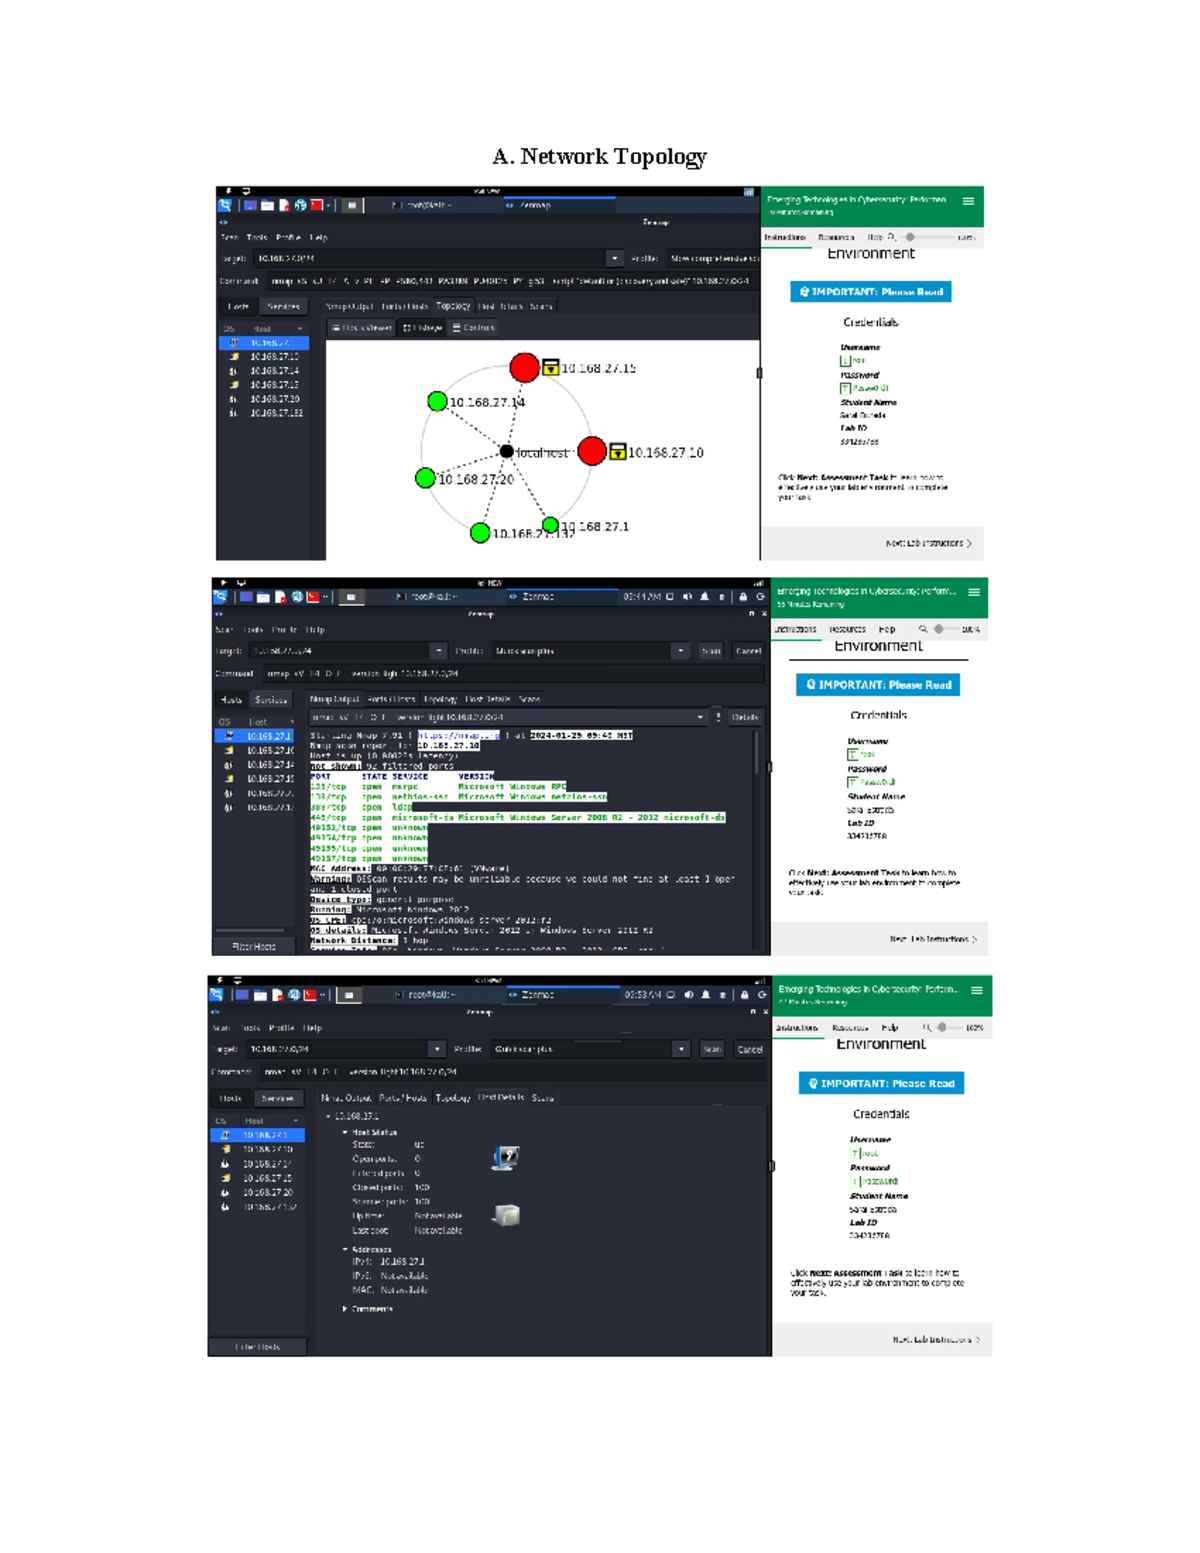
Task: Switch to the Hosts view in the sidebar
Action: pos(231,1096)
